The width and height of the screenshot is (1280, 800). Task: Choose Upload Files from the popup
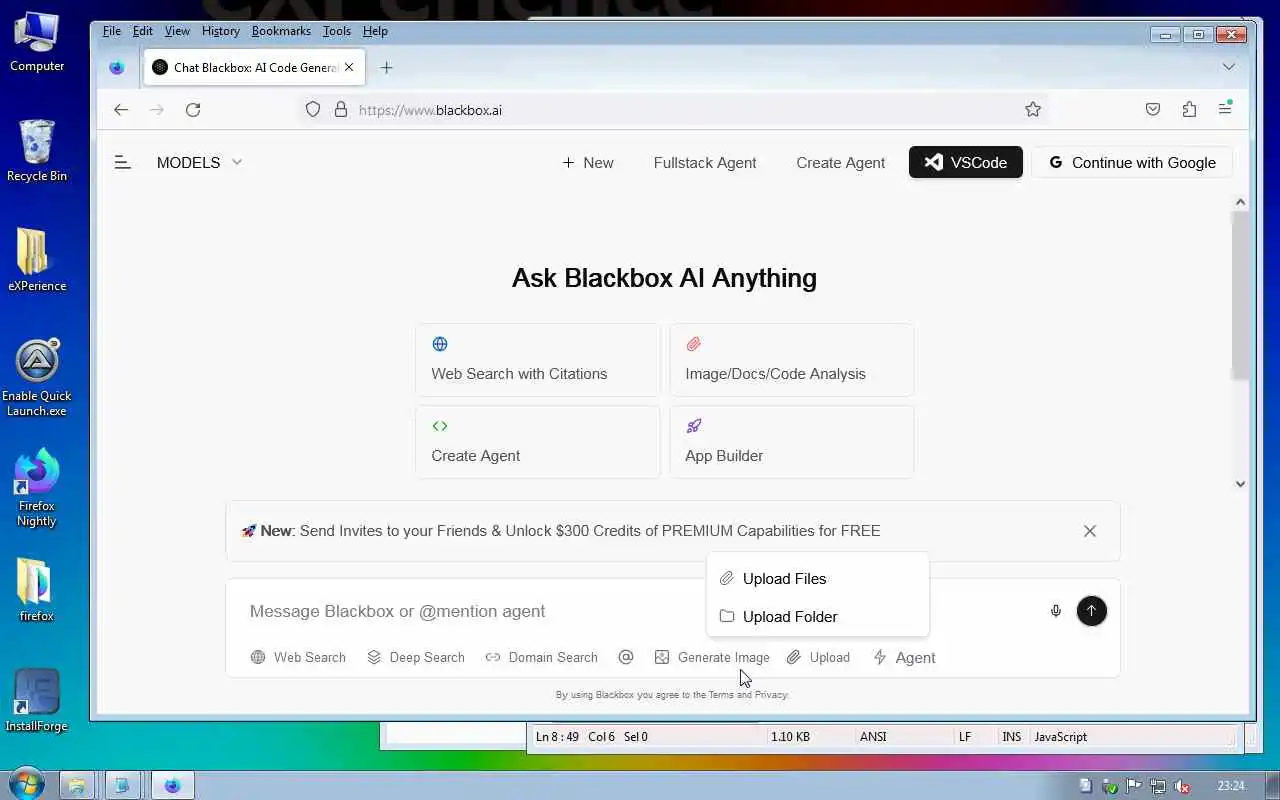click(x=817, y=578)
